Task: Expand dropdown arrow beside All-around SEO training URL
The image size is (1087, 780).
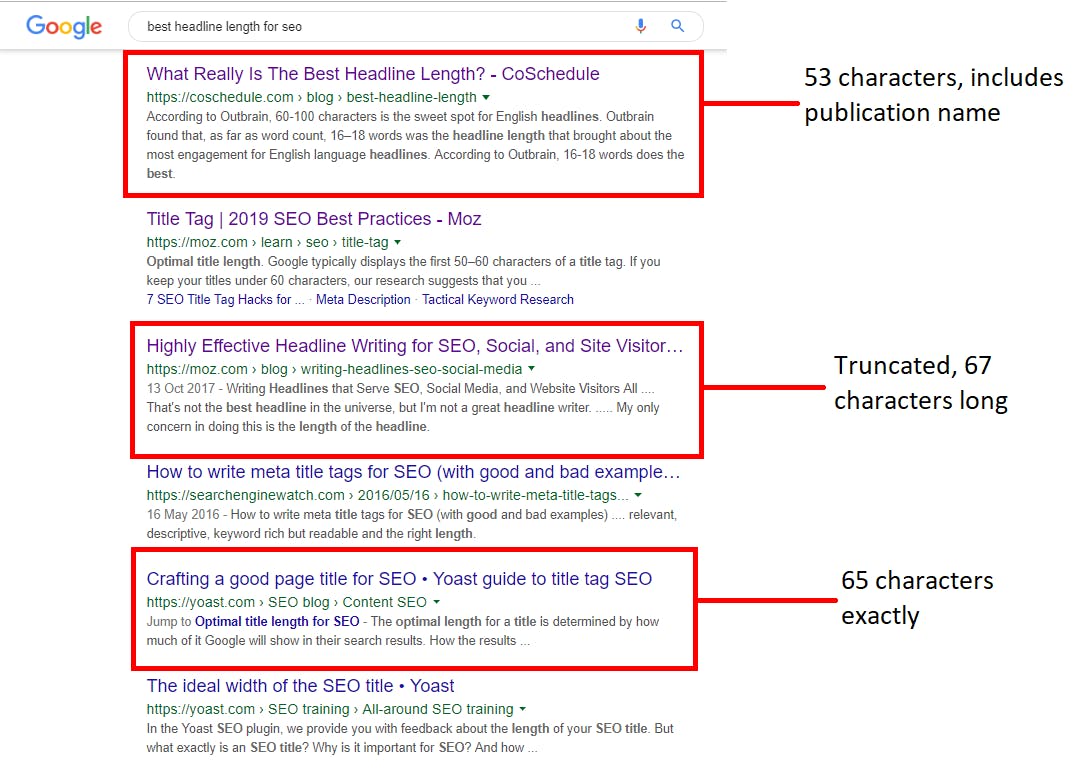Action: [x=523, y=710]
